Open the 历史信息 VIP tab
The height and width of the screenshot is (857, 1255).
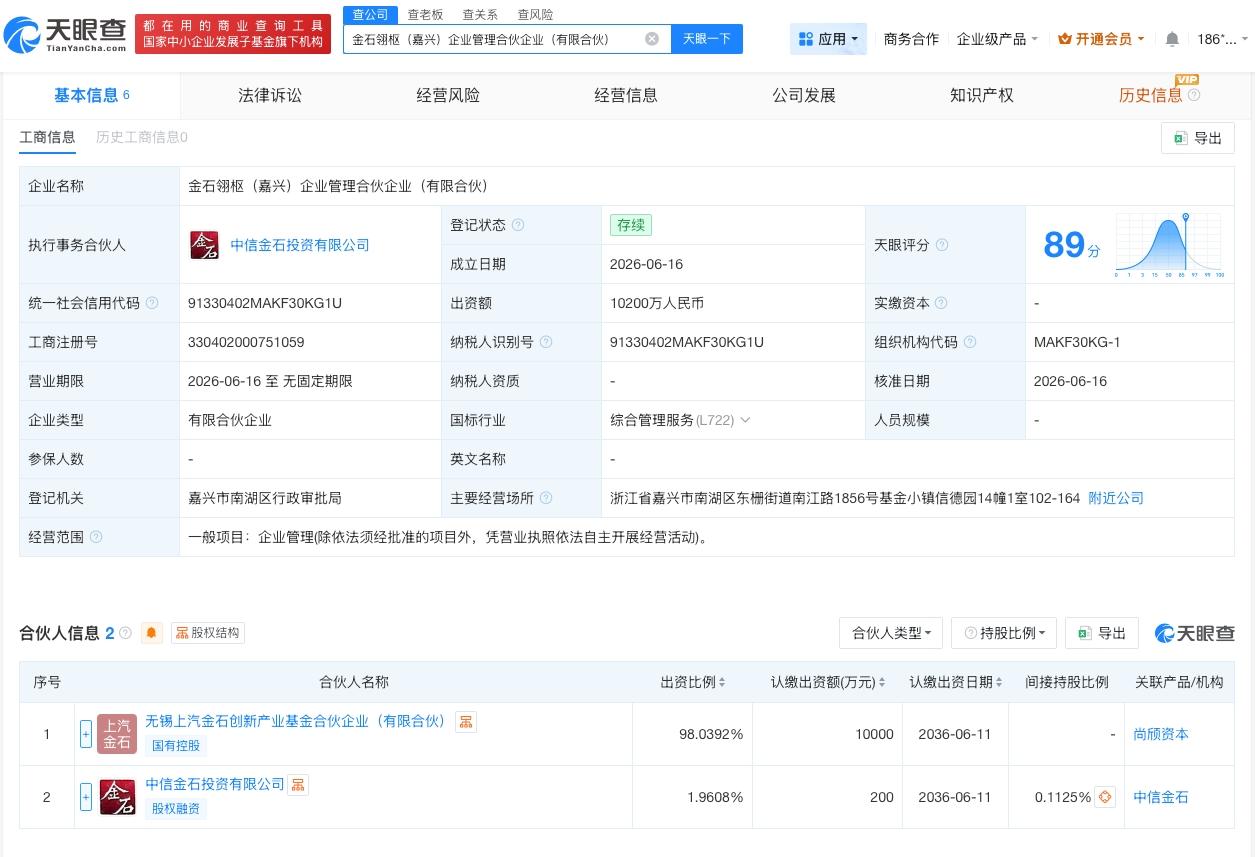tap(1151, 95)
